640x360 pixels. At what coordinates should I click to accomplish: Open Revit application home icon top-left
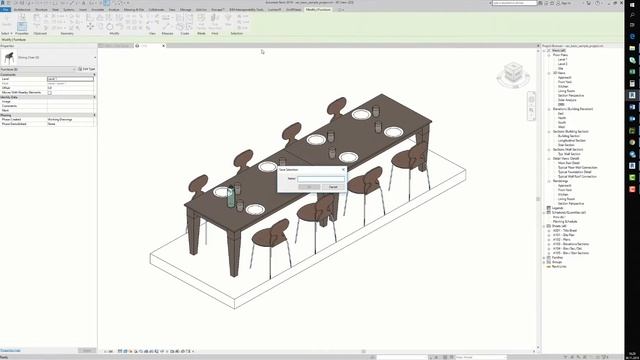[3, 3]
